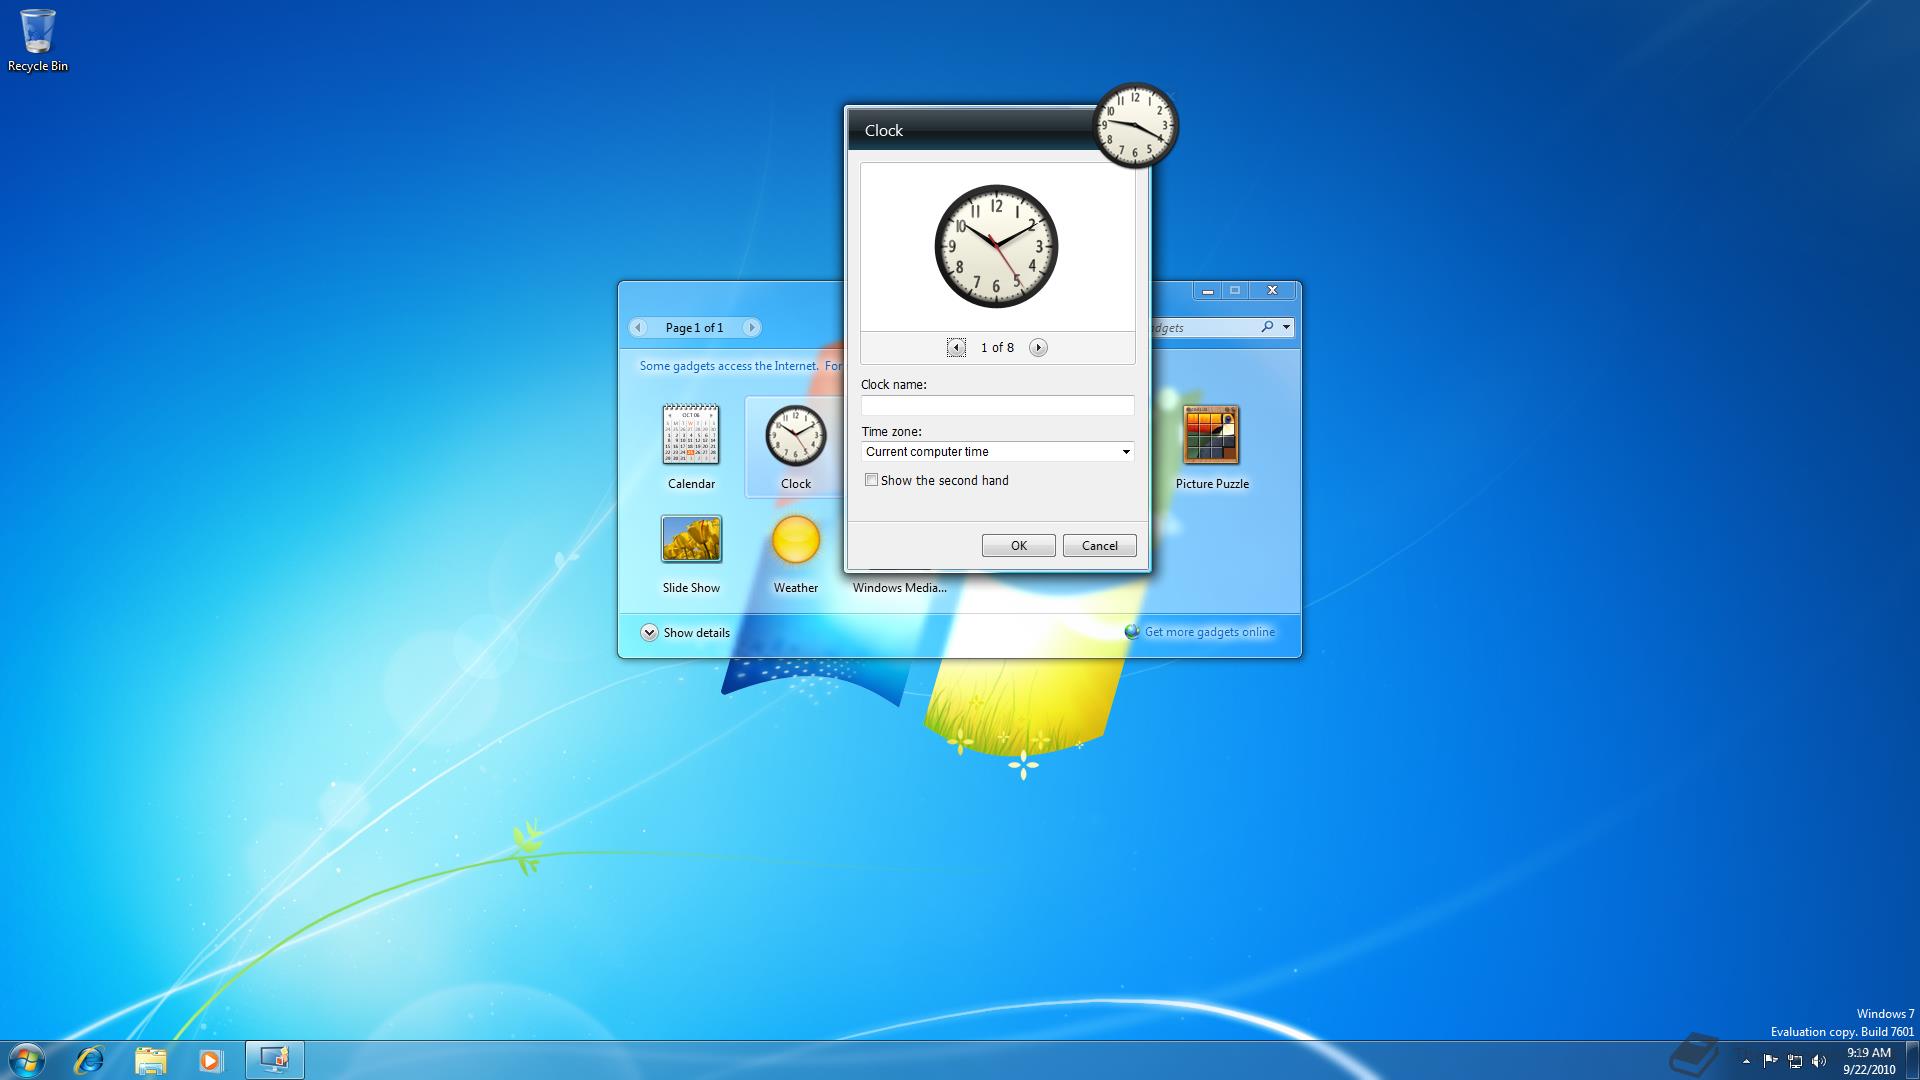
Task: Click the "Page 1 of 1" indicator
Action: [694, 327]
